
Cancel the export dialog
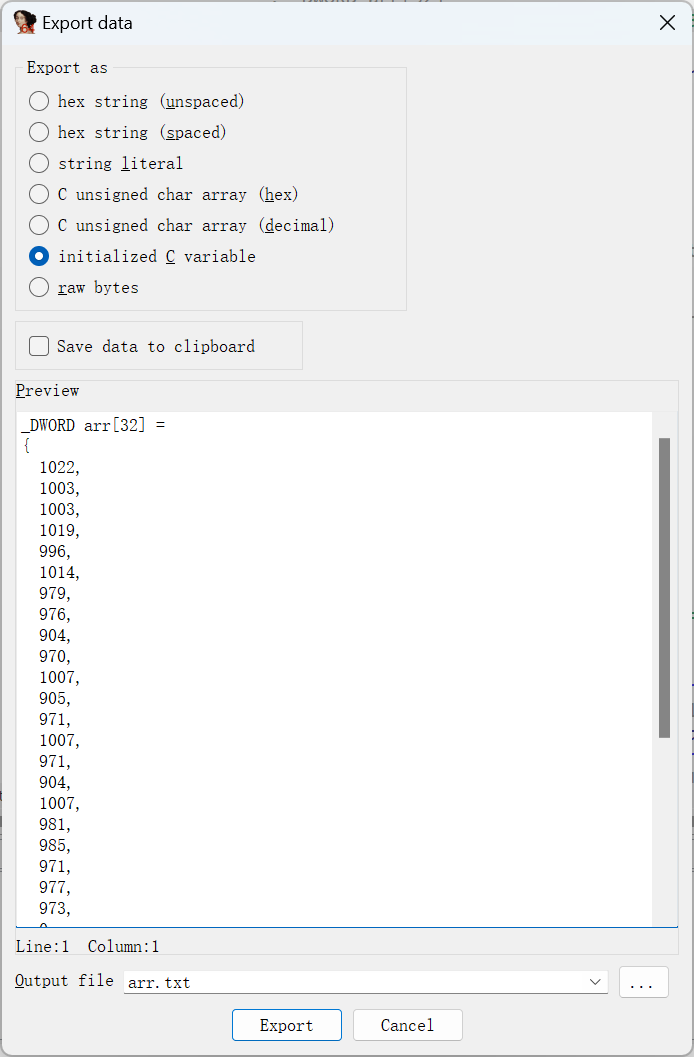click(407, 1025)
